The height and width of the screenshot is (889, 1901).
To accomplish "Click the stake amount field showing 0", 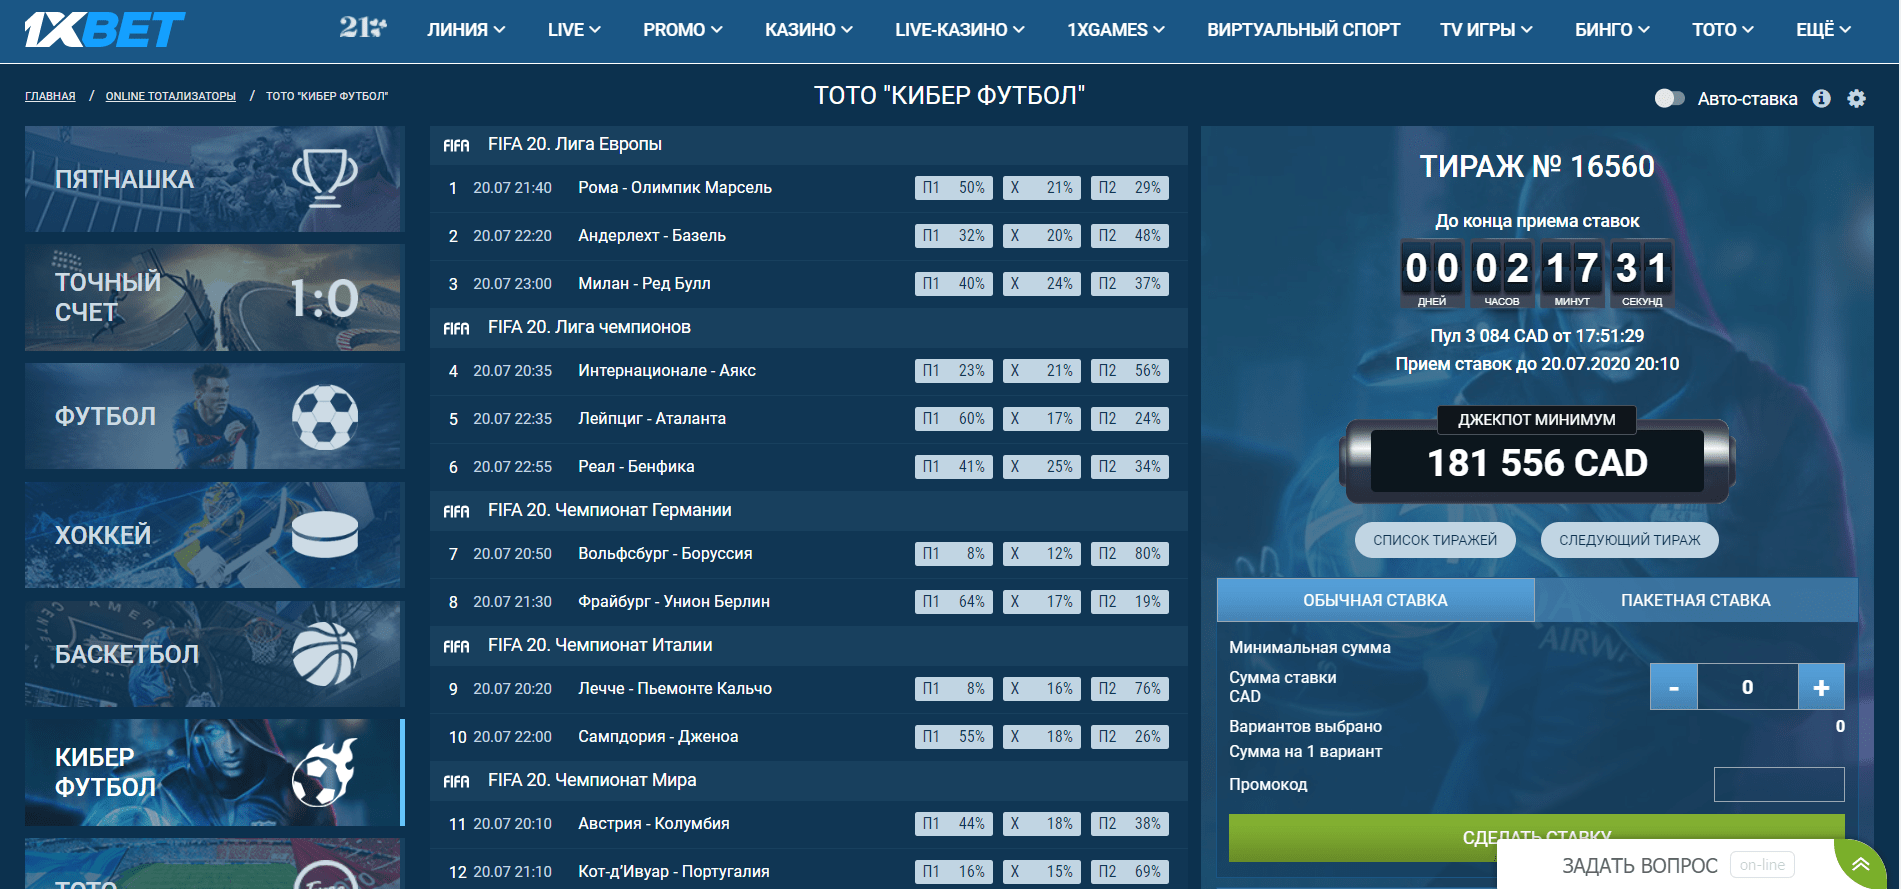I will 1747,687.
